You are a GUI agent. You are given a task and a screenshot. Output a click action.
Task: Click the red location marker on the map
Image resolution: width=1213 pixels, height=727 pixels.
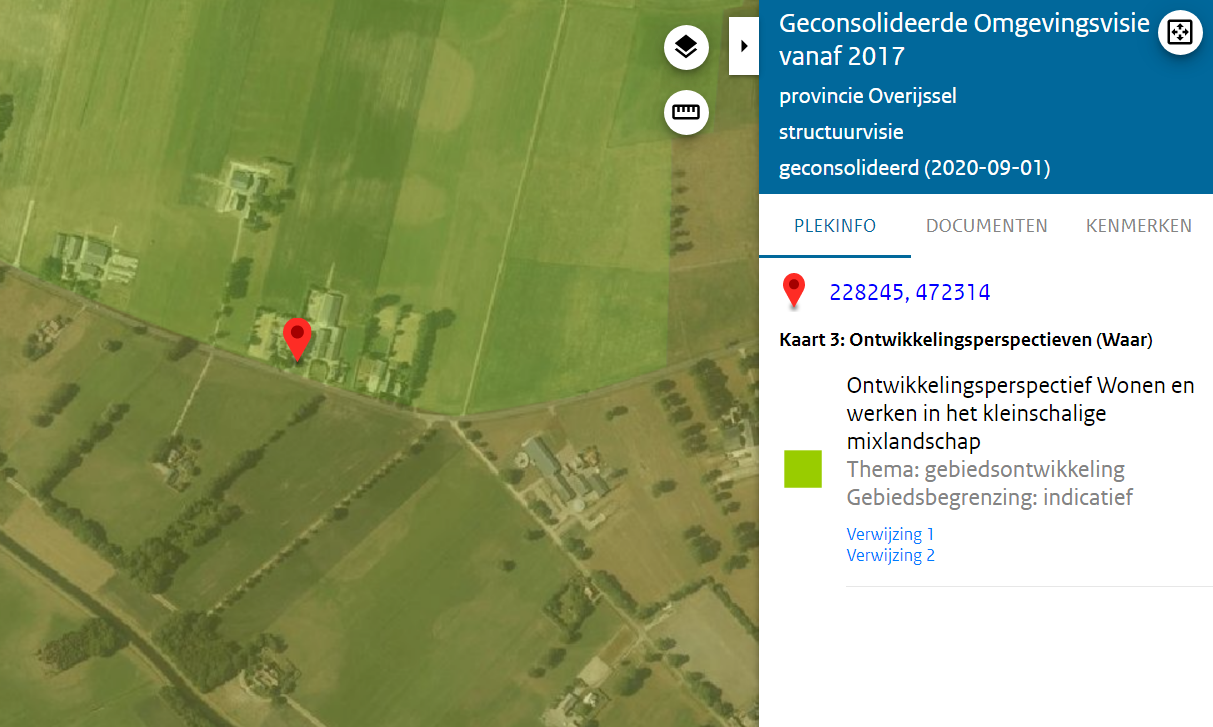click(x=297, y=339)
